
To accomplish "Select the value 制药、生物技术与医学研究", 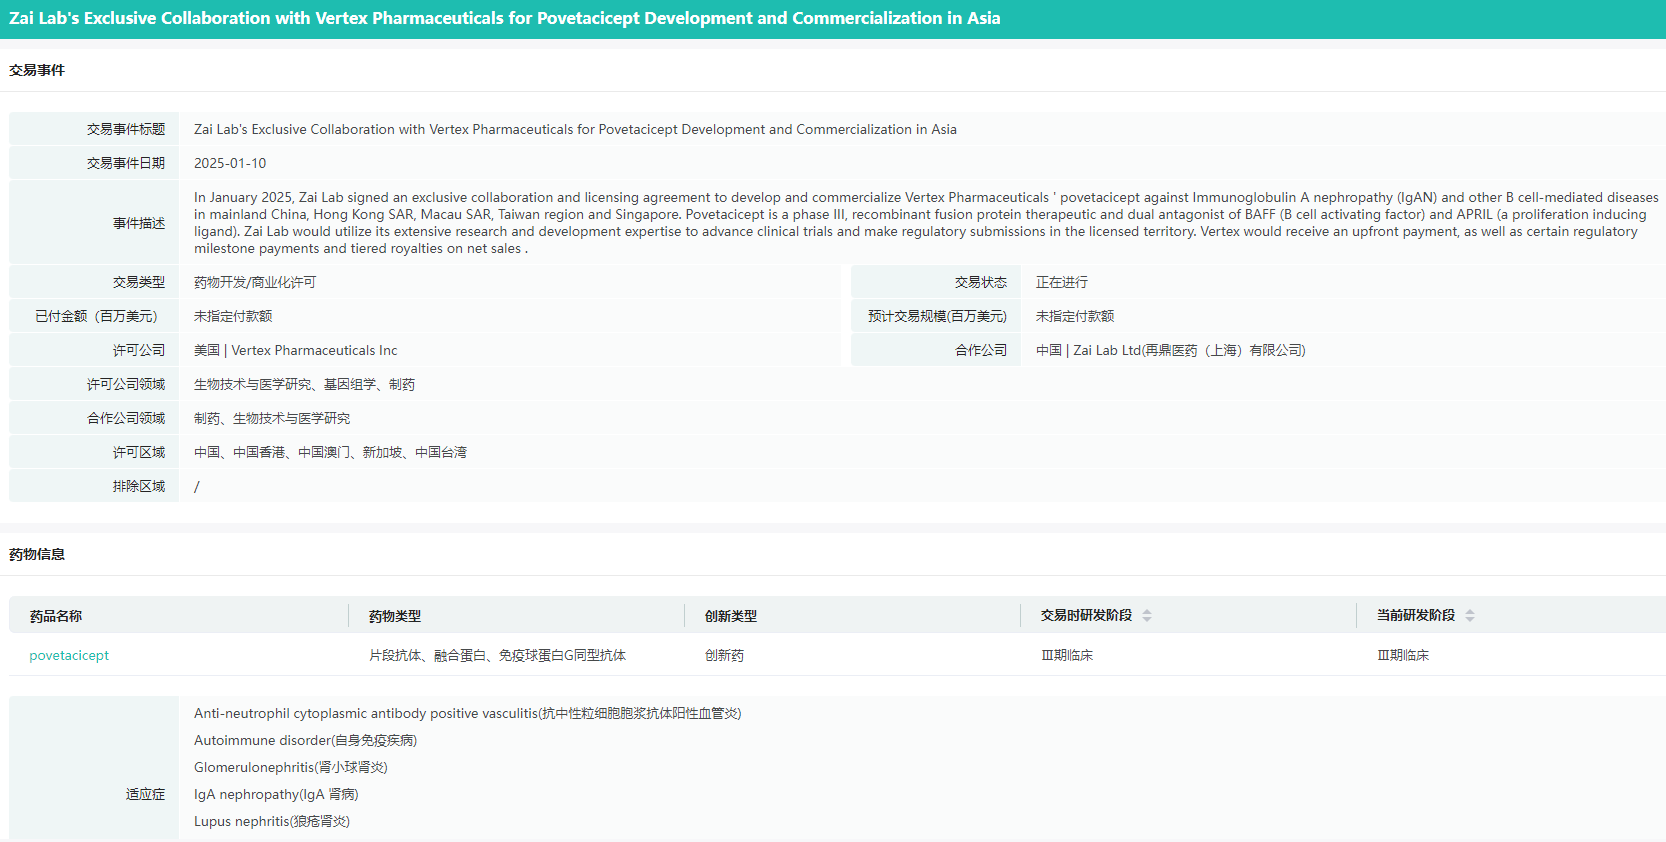I will coord(272,418).
